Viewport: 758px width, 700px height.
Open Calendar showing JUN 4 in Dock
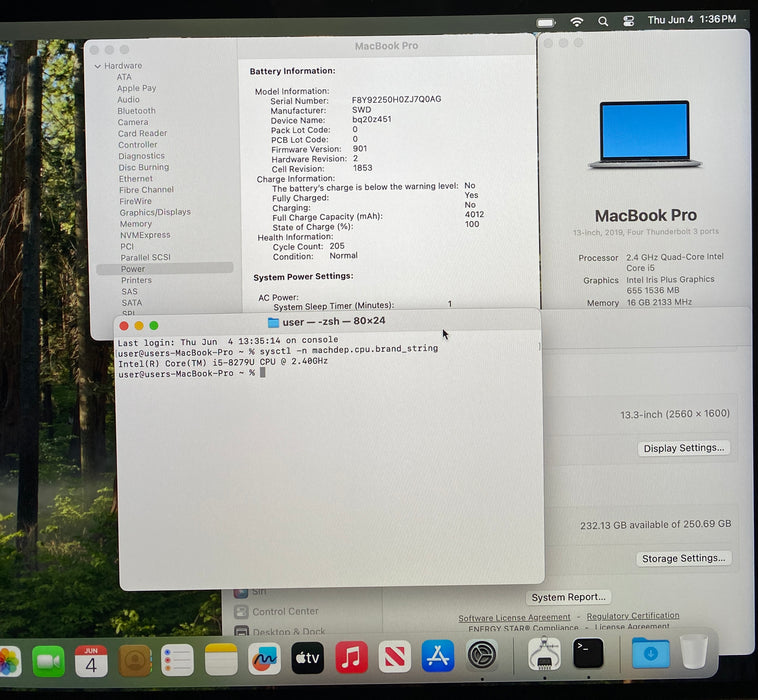coord(91,660)
